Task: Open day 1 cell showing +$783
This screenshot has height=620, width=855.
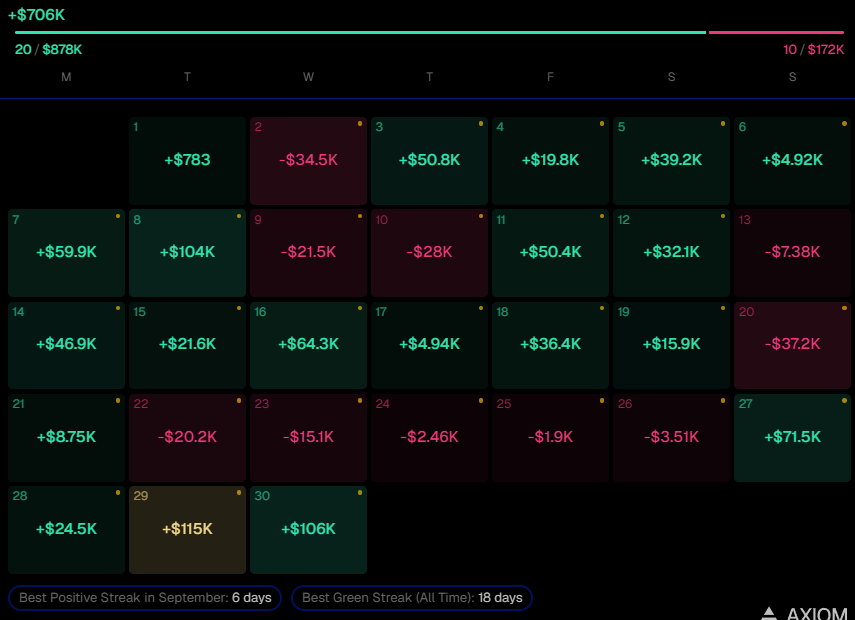Action: 188,161
